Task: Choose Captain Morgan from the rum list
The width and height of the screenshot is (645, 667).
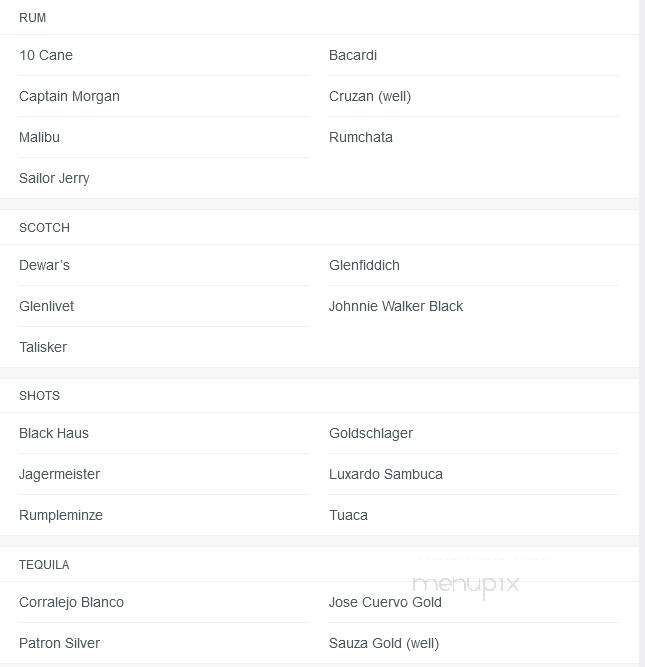Action: click(69, 97)
